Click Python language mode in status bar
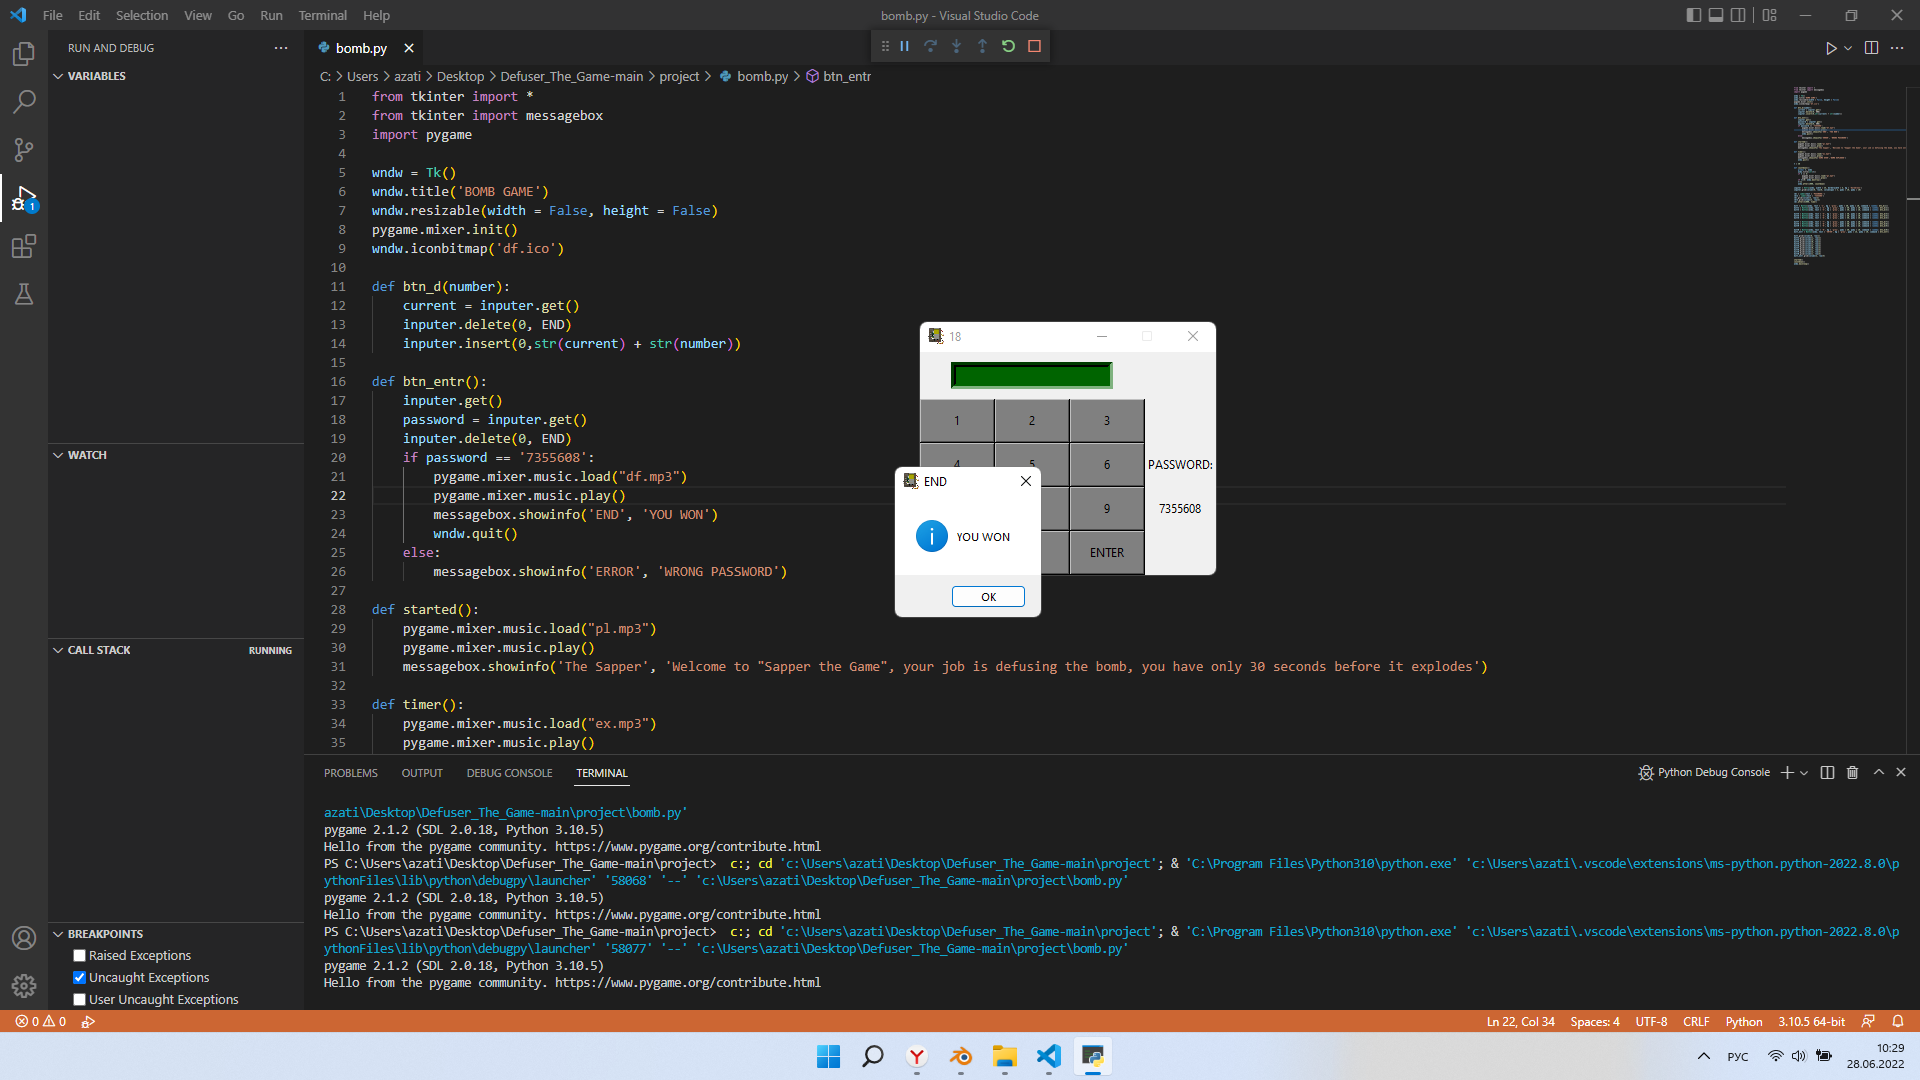 coord(1744,1022)
